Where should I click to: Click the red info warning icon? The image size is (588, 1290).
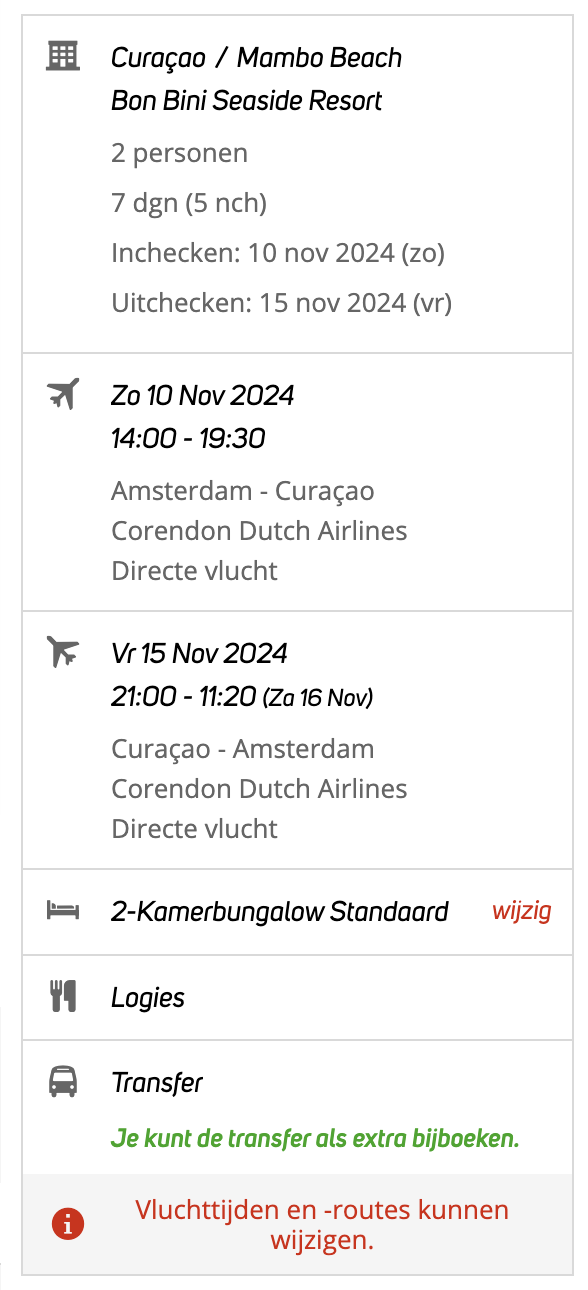[68, 1223]
